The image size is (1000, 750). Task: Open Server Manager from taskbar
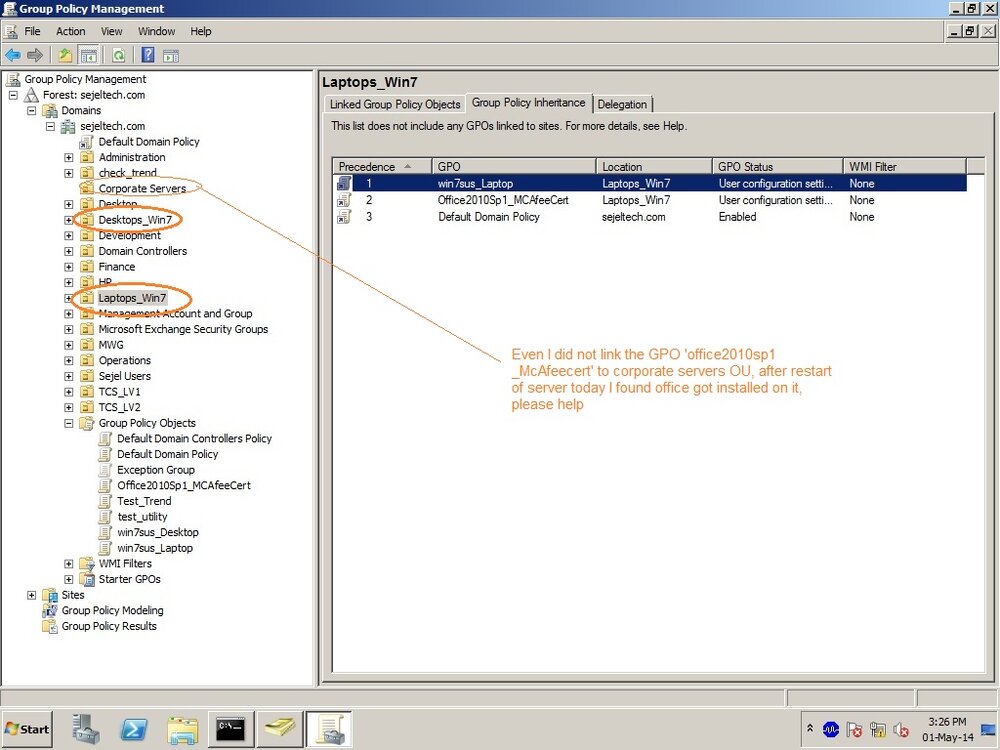pyautogui.click(x=85, y=729)
